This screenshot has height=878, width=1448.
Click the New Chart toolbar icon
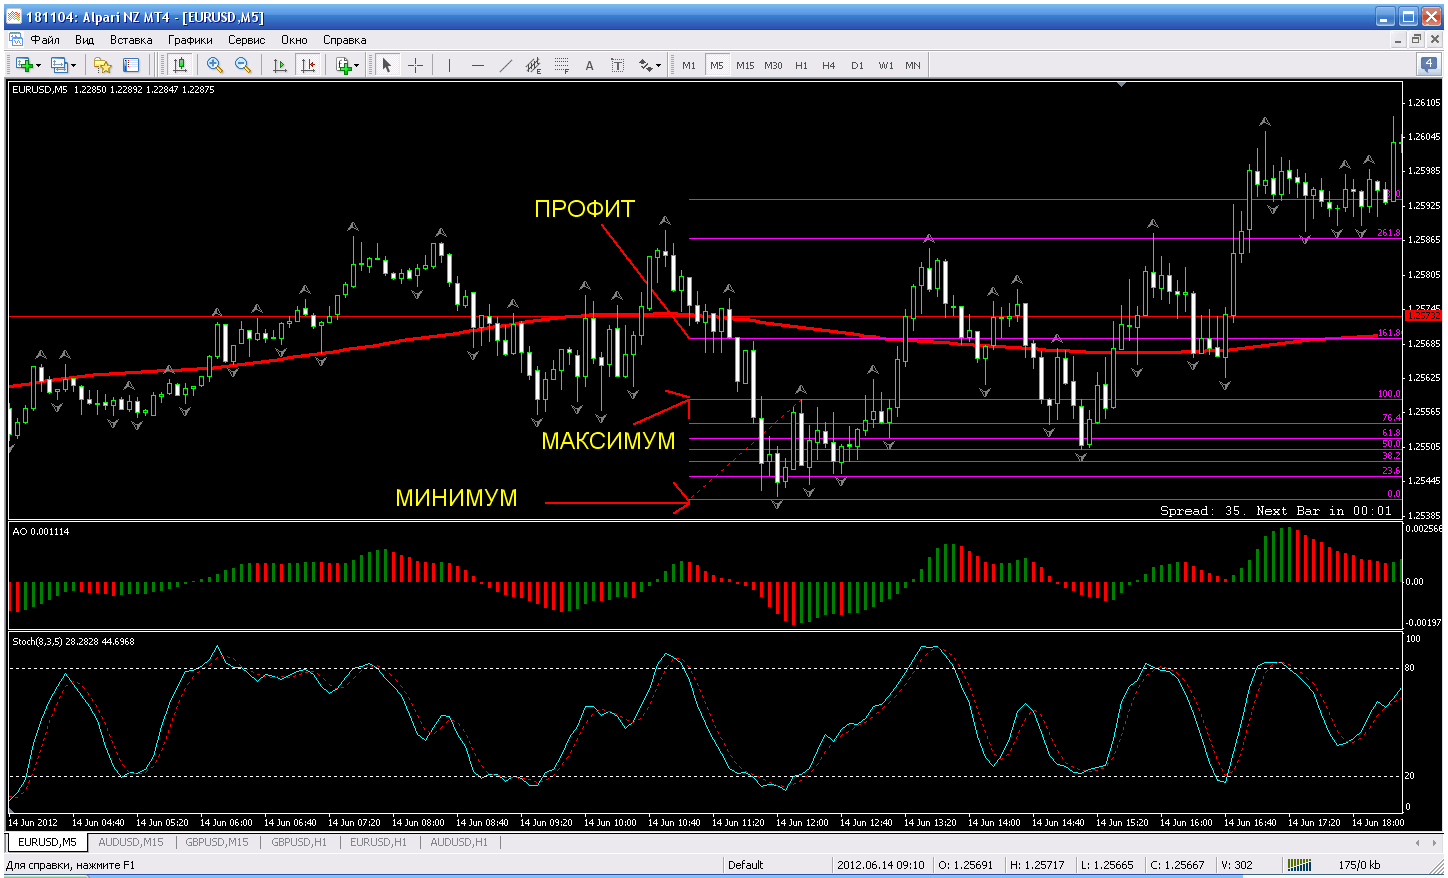(x=24, y=65)
